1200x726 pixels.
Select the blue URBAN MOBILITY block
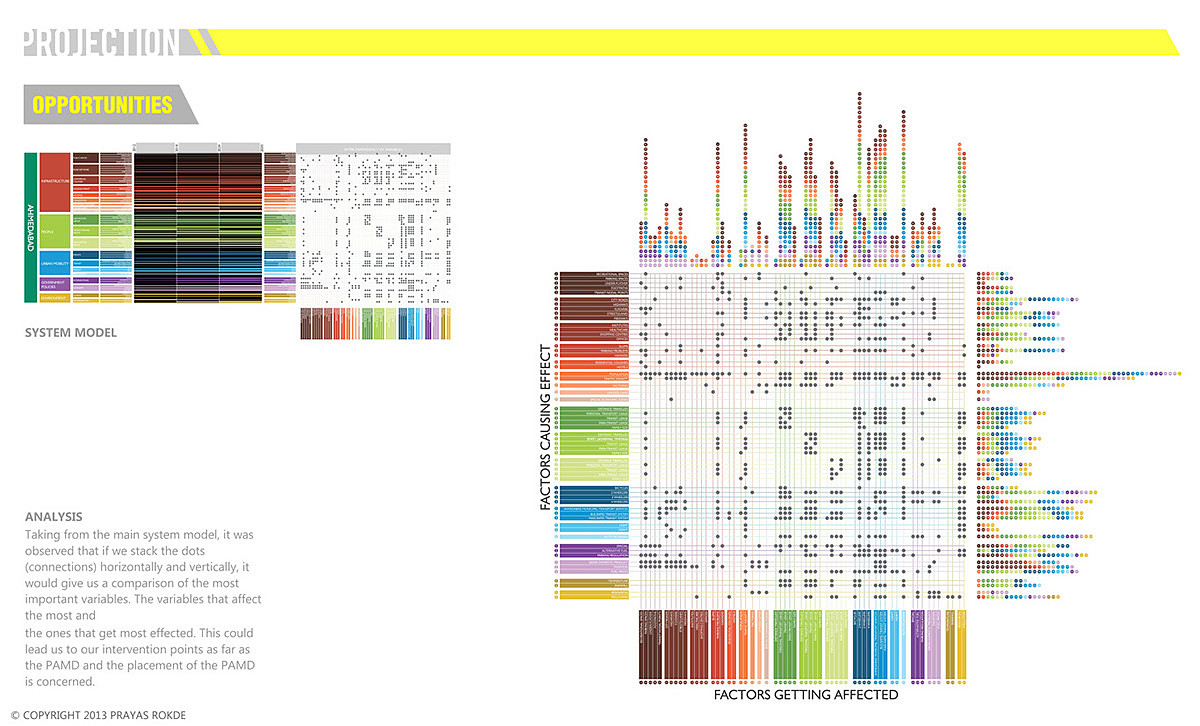55,263
